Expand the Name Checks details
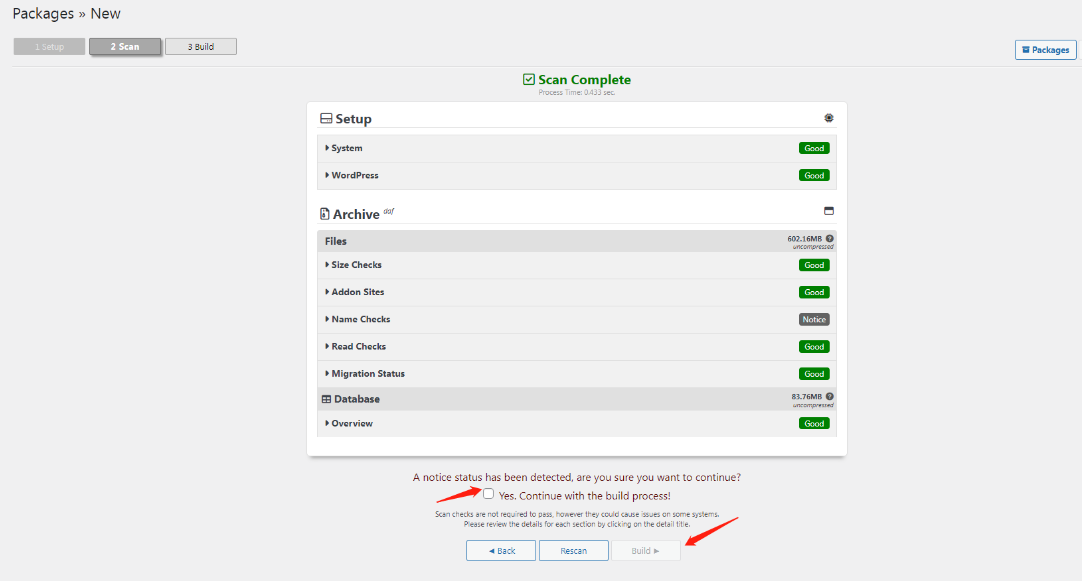 360,319
